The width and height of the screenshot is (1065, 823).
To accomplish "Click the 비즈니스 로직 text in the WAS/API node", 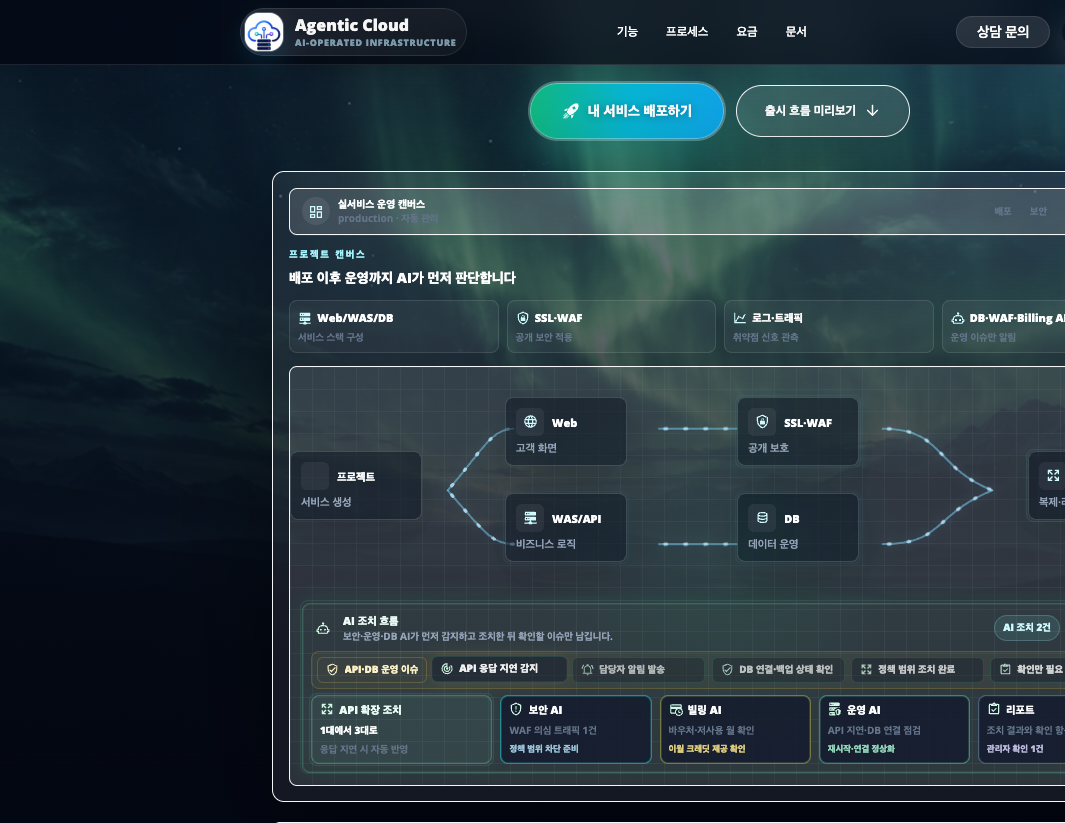I will tap(545, 544).
